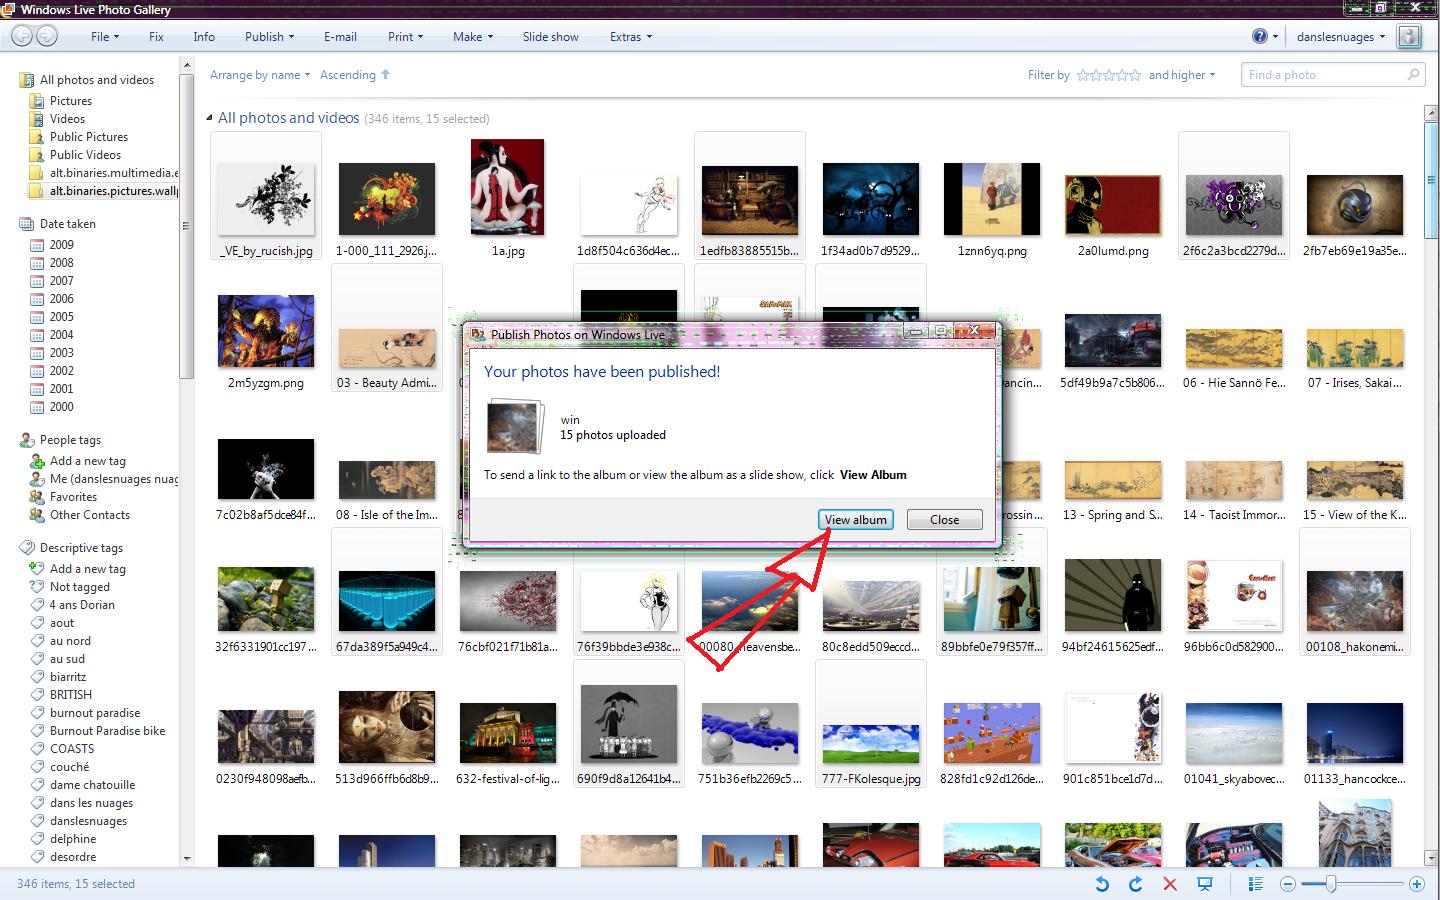Click Fix in the toolbar
The height and width of the screenshot is (900, 1440).
156,37
